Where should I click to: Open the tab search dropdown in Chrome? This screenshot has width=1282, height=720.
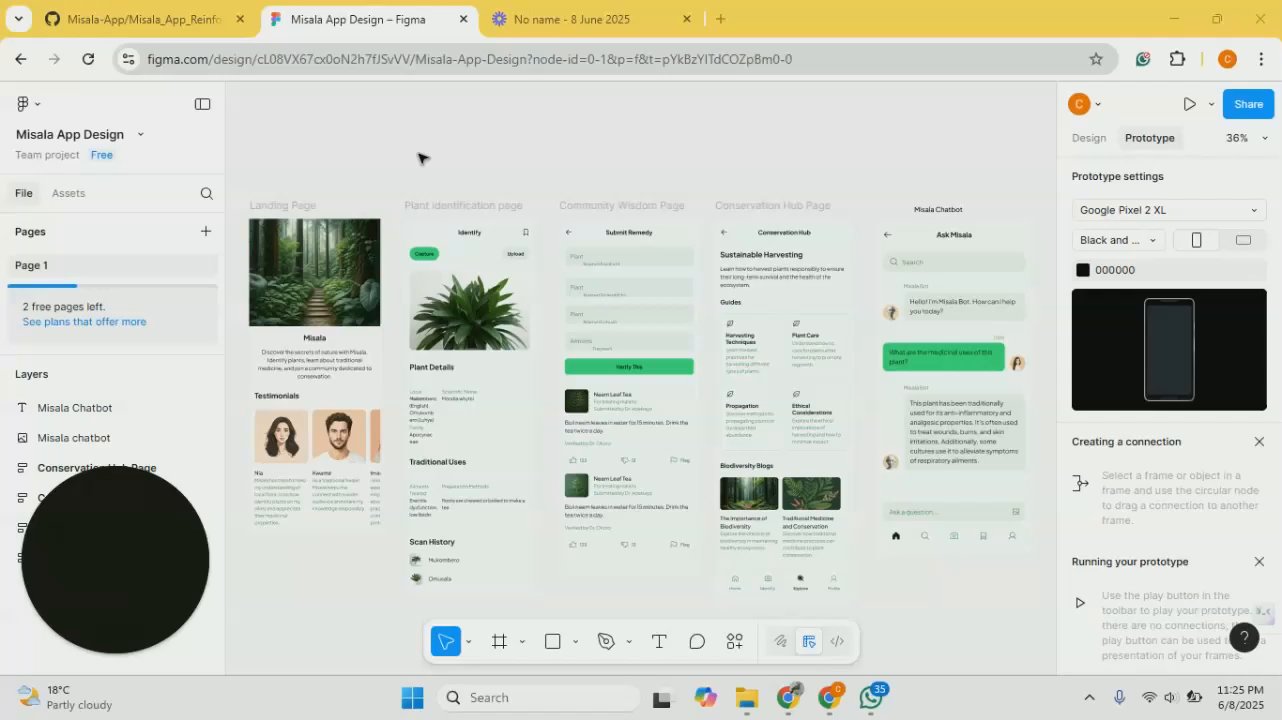point(19,19)
